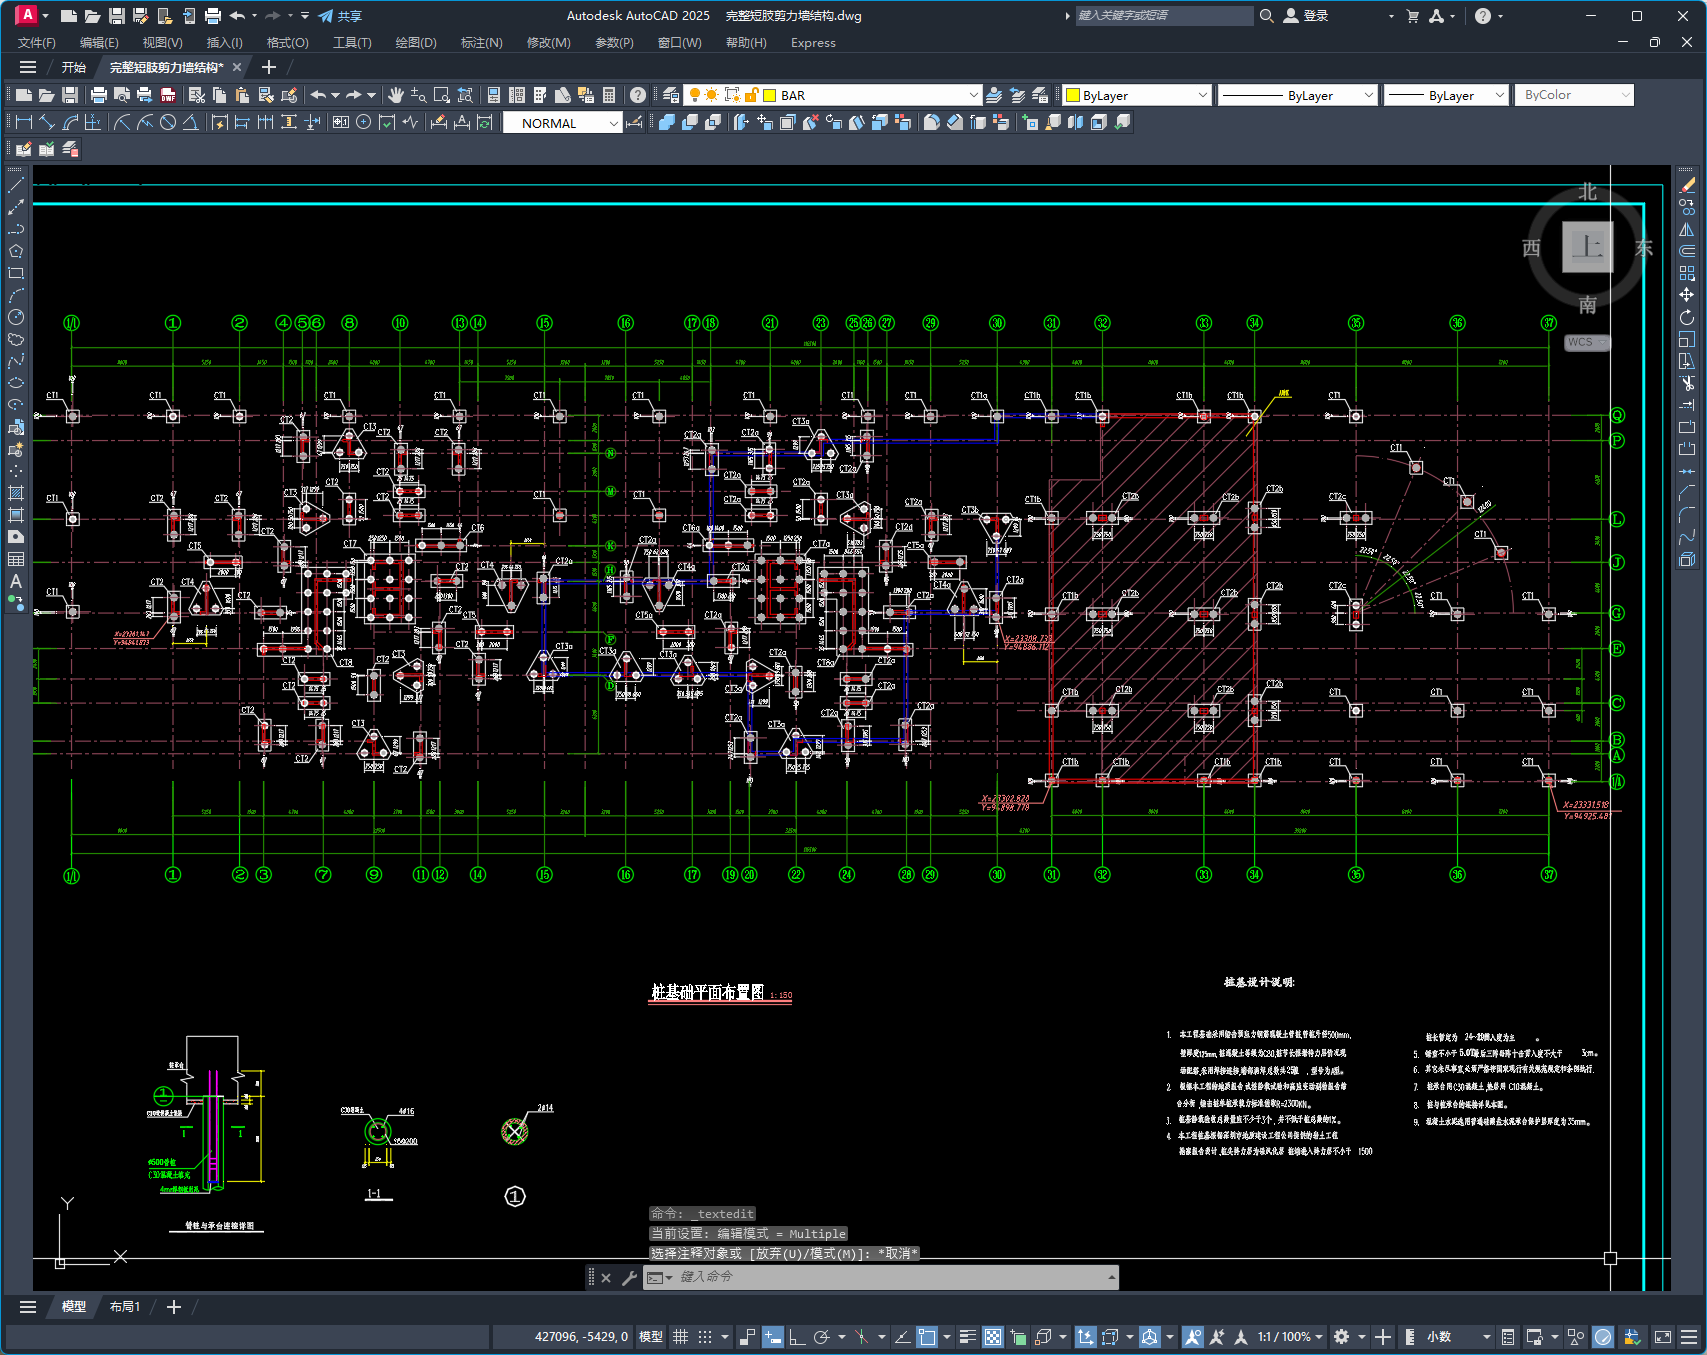Click the Center Mark dimension tool

[x=364, y=122]
